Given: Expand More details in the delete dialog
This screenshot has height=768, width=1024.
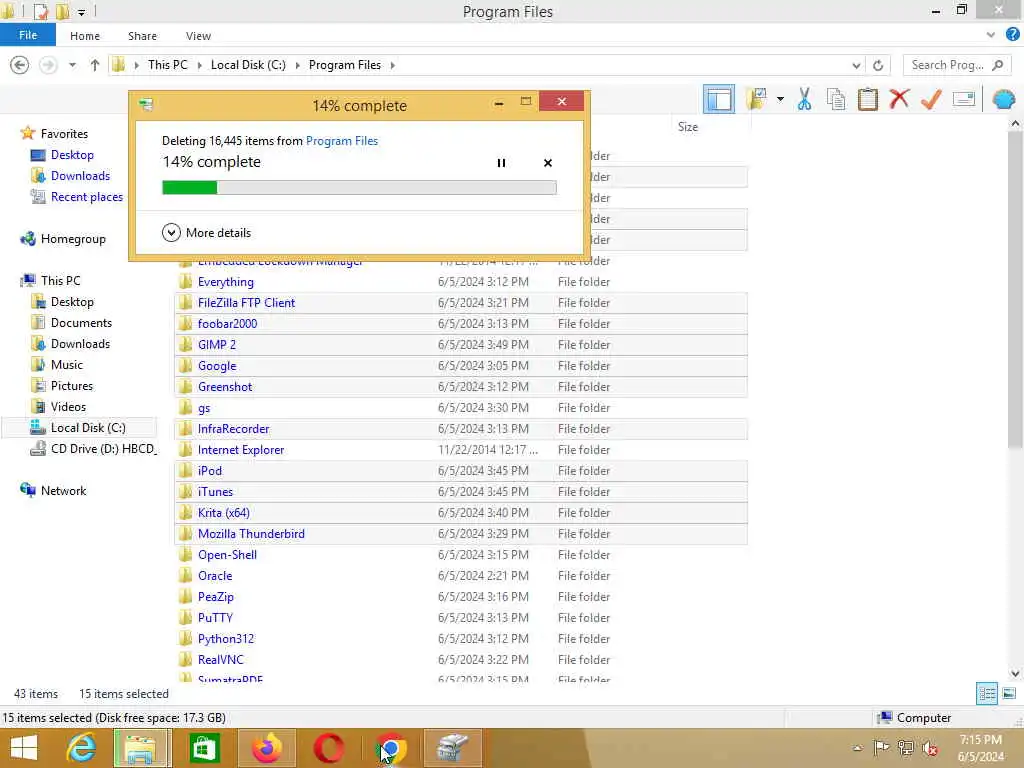Looking at the screenshot, I should click(206, 232).
